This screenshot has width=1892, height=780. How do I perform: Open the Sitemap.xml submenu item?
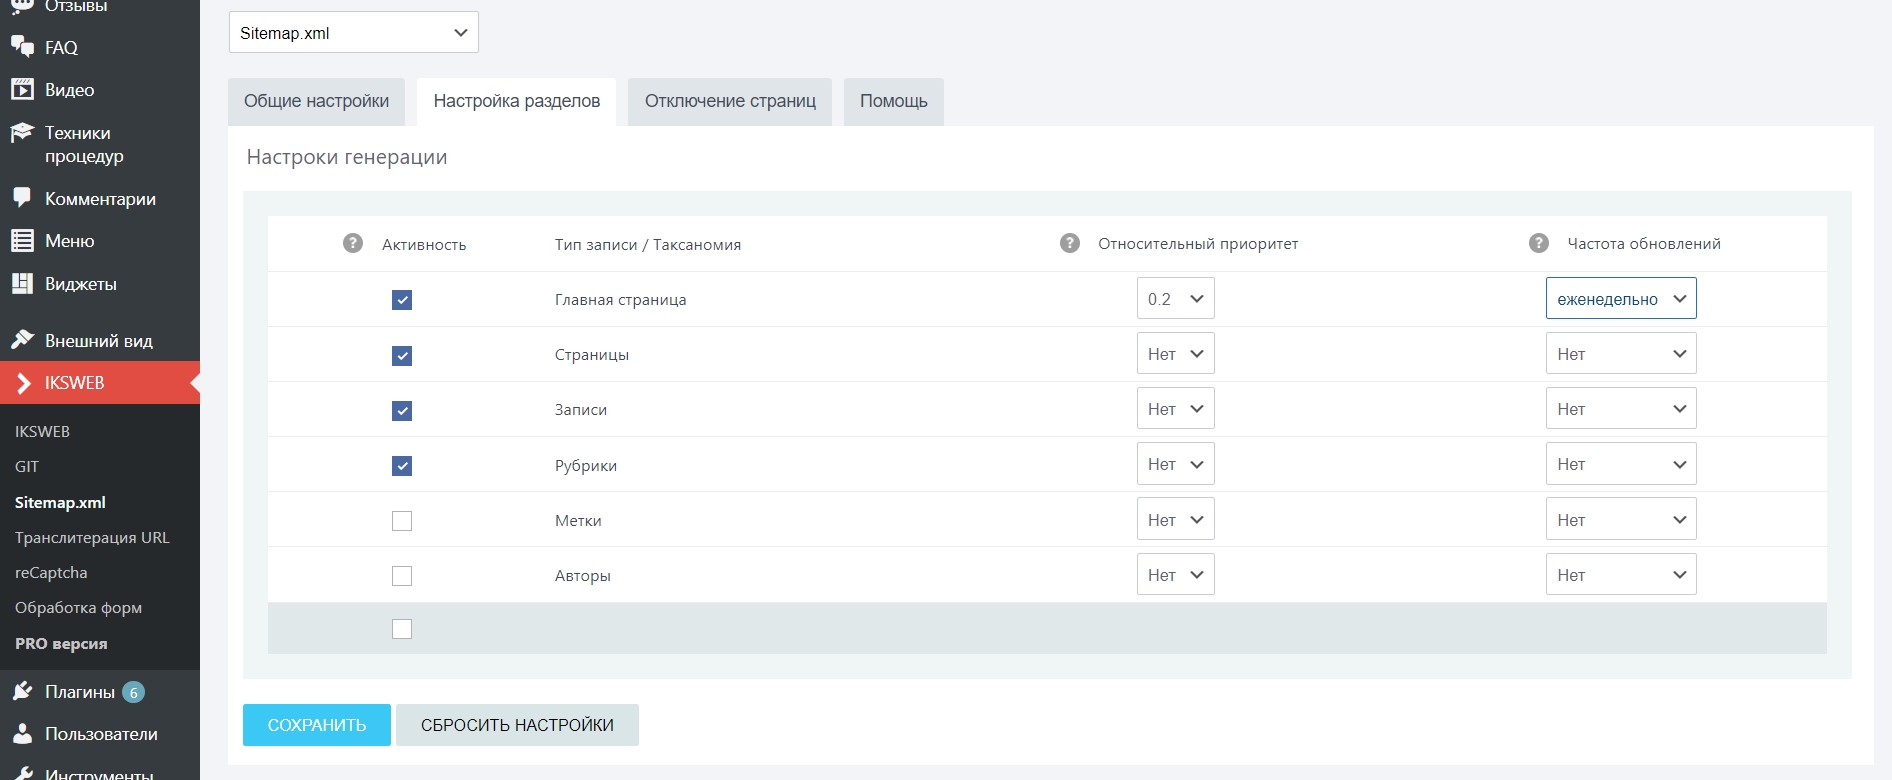60,502
